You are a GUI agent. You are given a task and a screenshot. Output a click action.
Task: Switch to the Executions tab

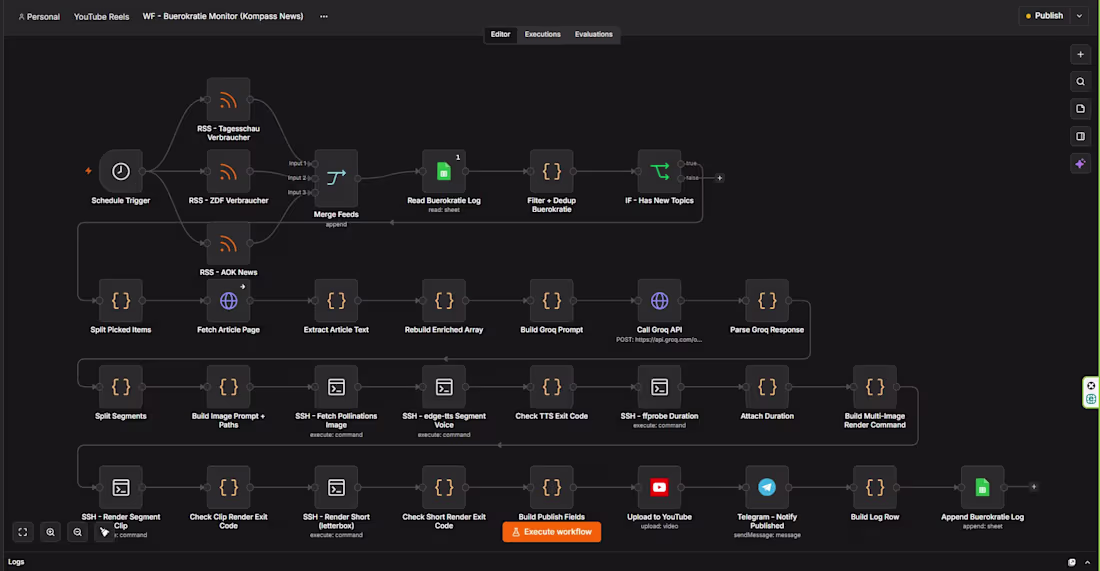click(542, 34)
